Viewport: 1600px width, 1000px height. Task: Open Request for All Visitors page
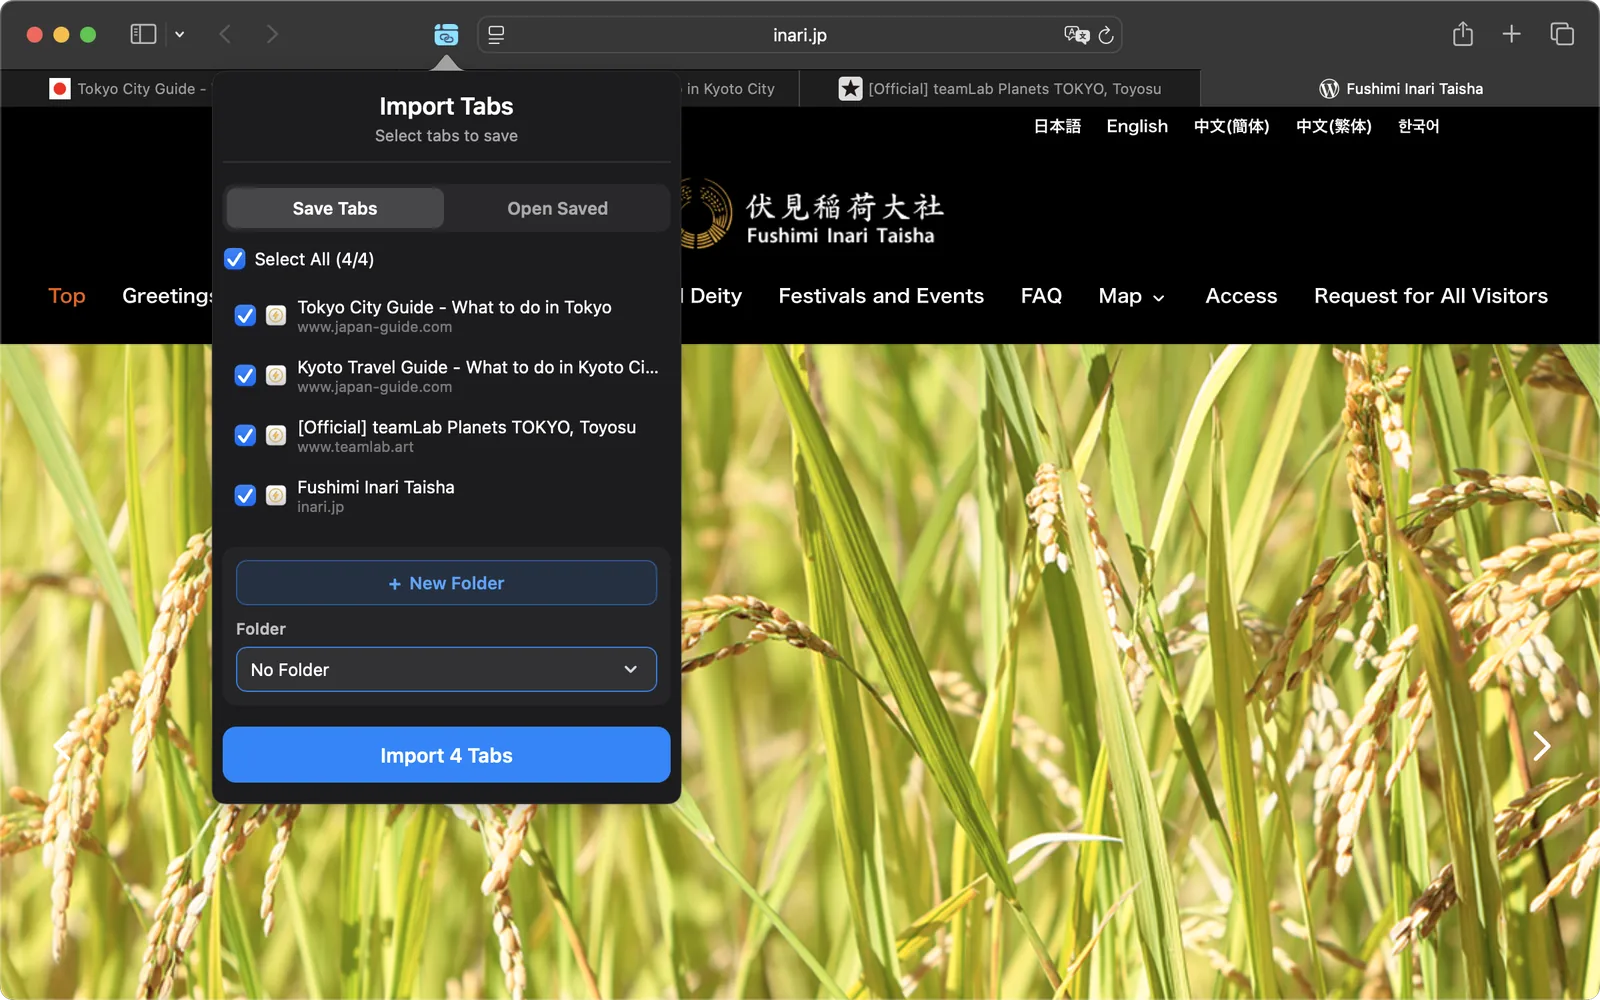[x=1431, y=296]
